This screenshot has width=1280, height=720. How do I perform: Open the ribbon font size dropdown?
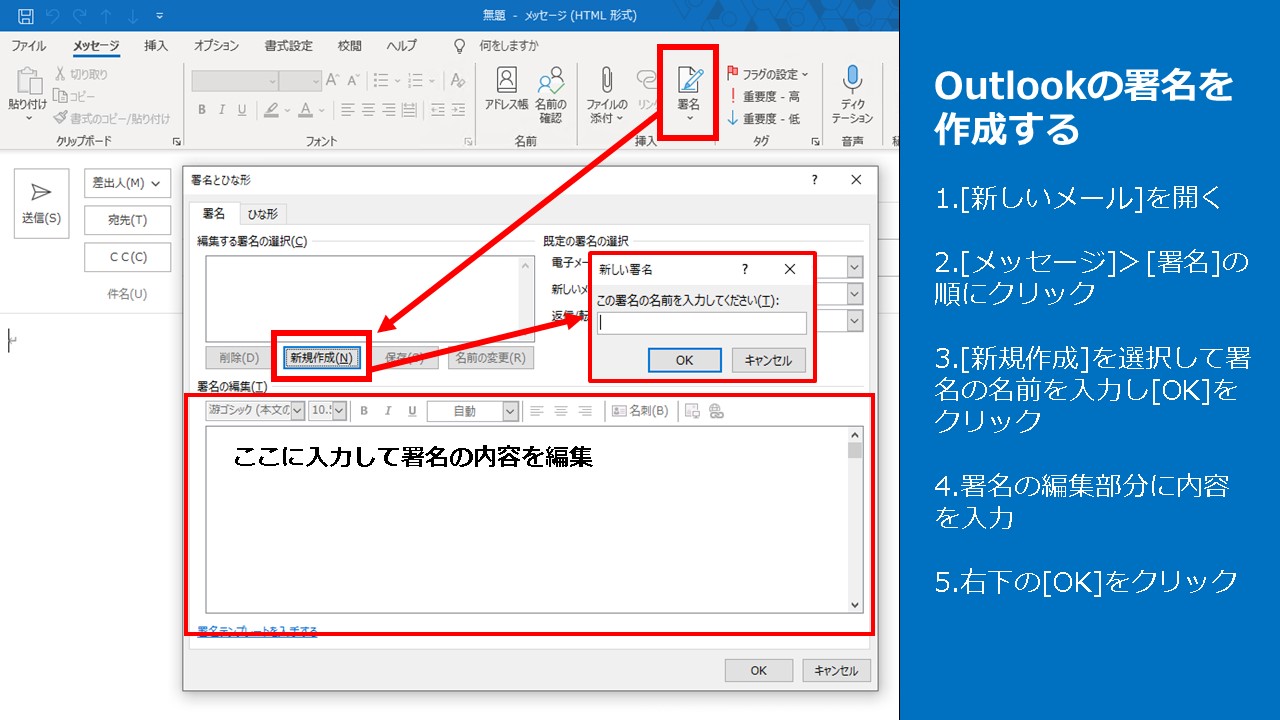(x=316, y=81)
